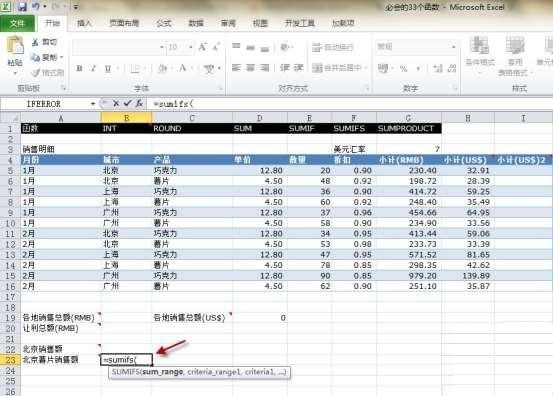The width and height of the screenshot is (553, 396).
Task: Click the Cut scissors icon
Action: coord(35,42)
